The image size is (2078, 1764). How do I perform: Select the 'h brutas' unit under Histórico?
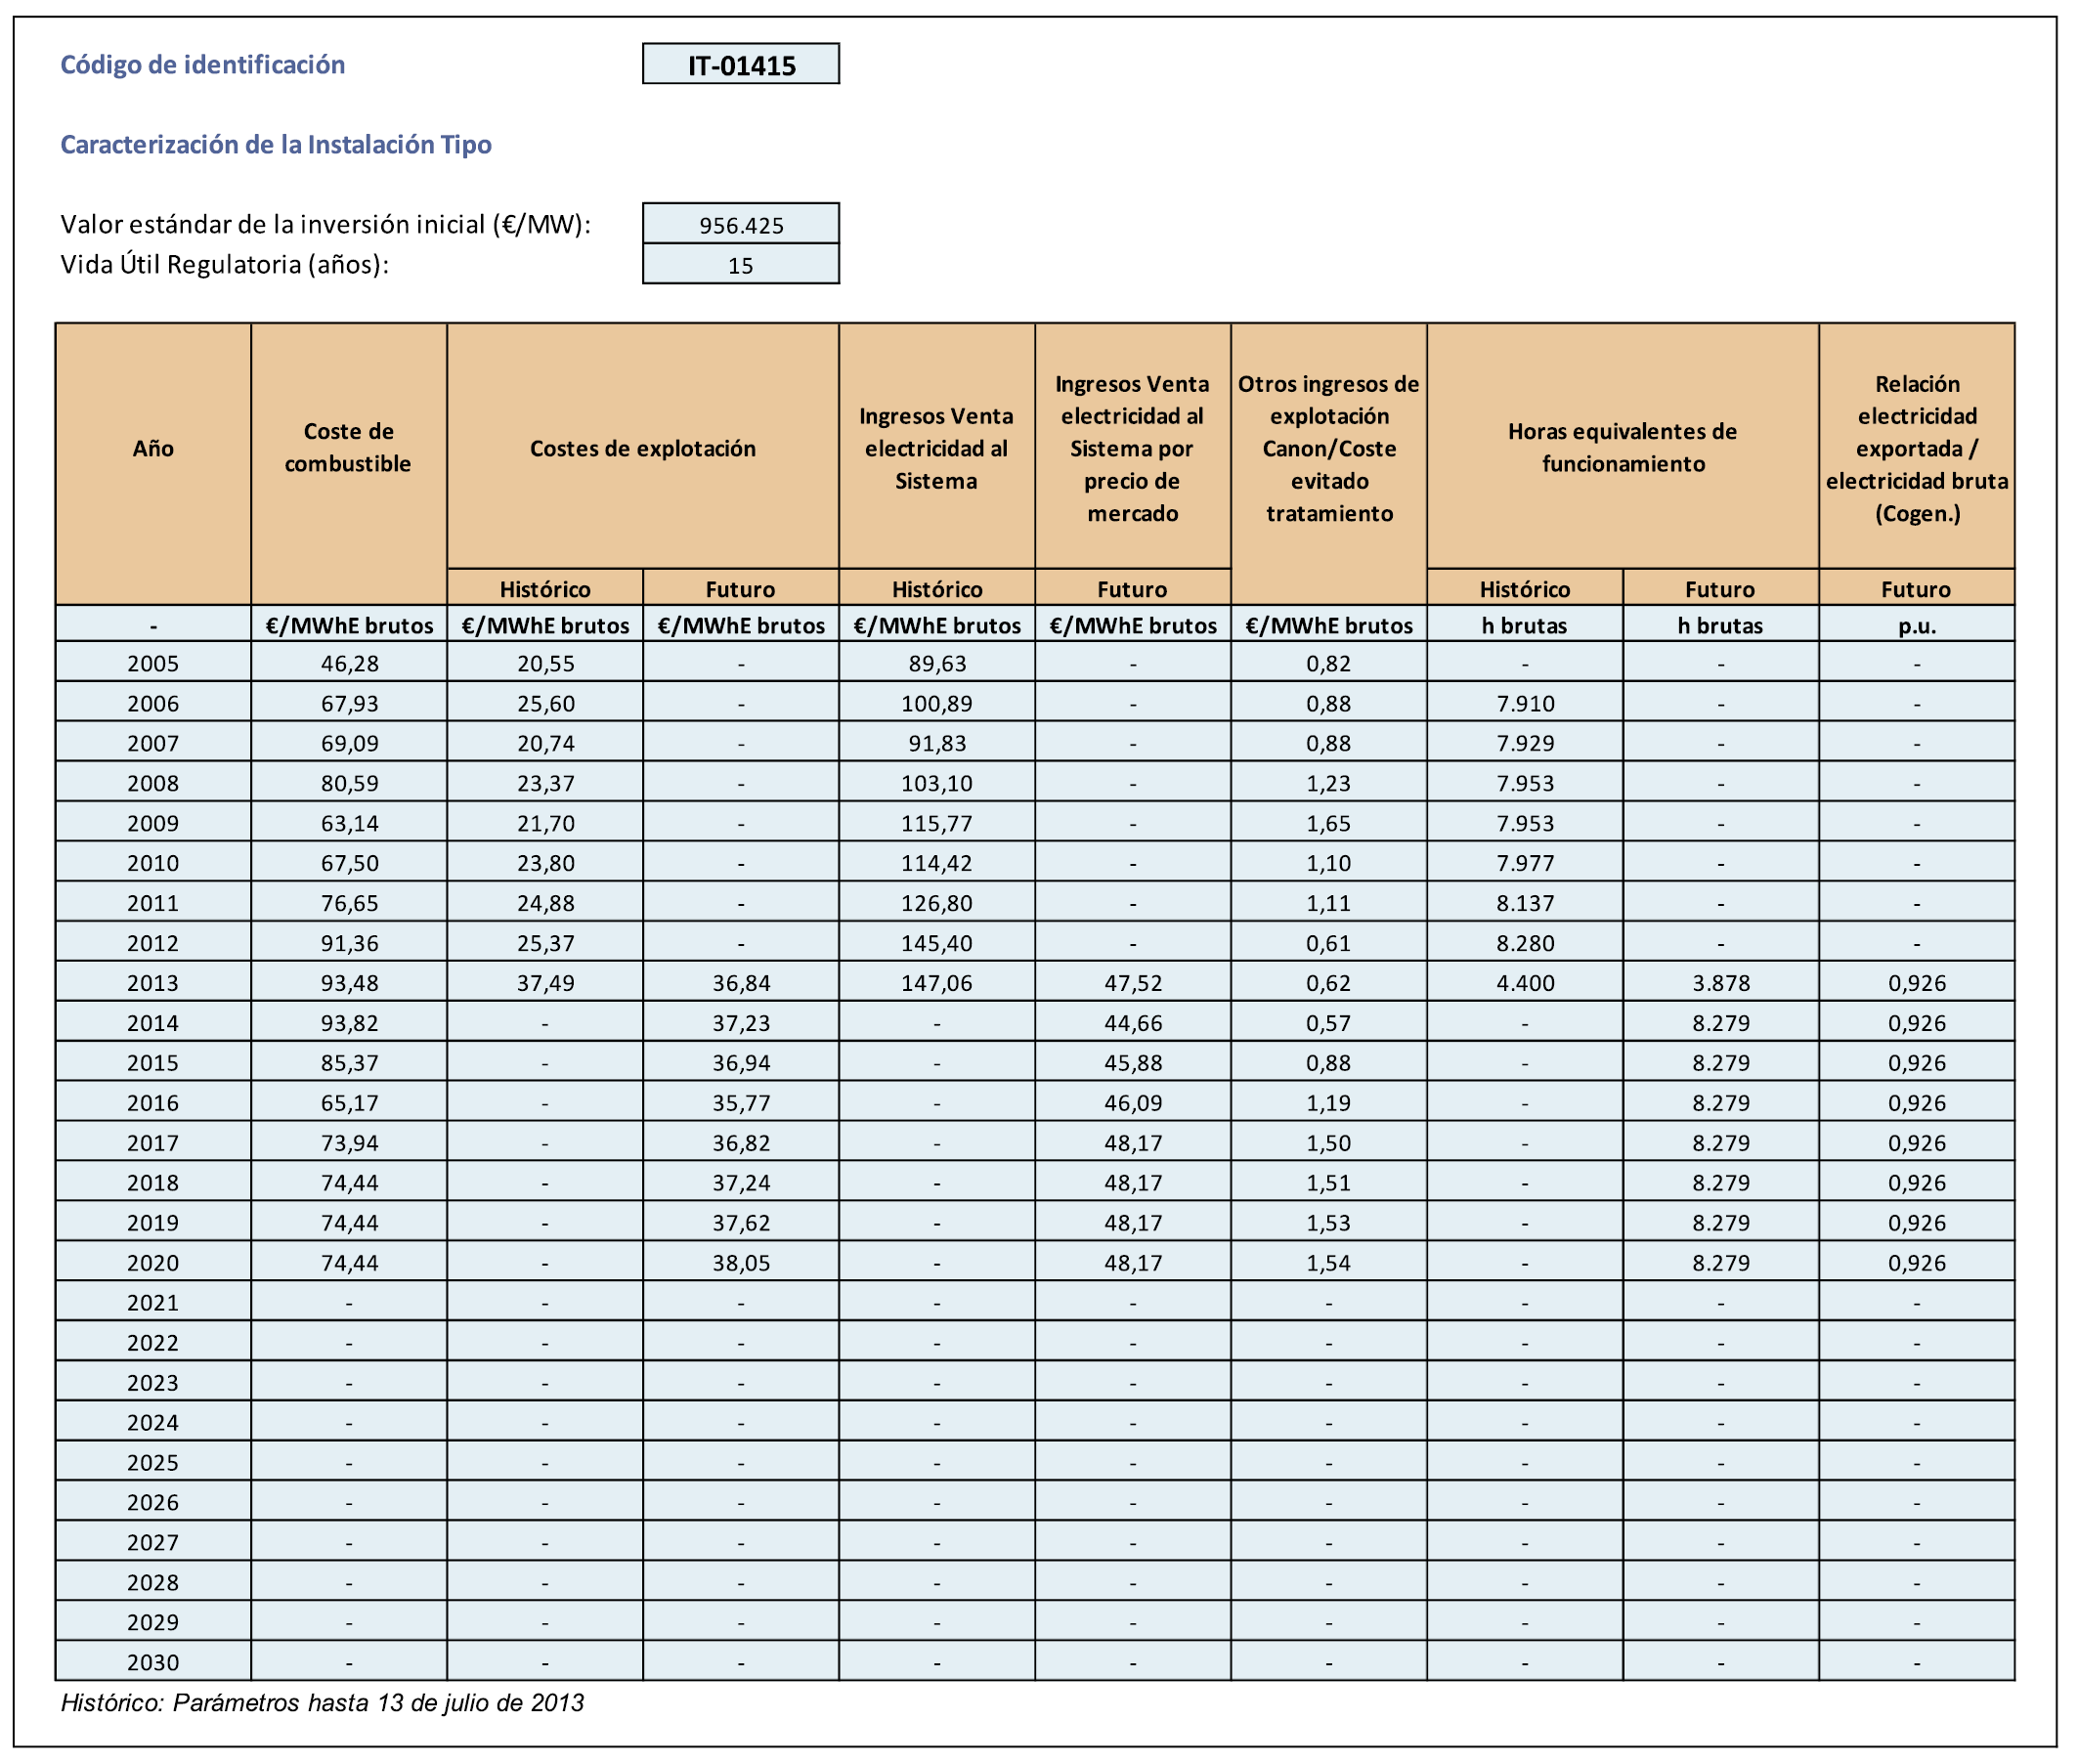coord(1525,625)
